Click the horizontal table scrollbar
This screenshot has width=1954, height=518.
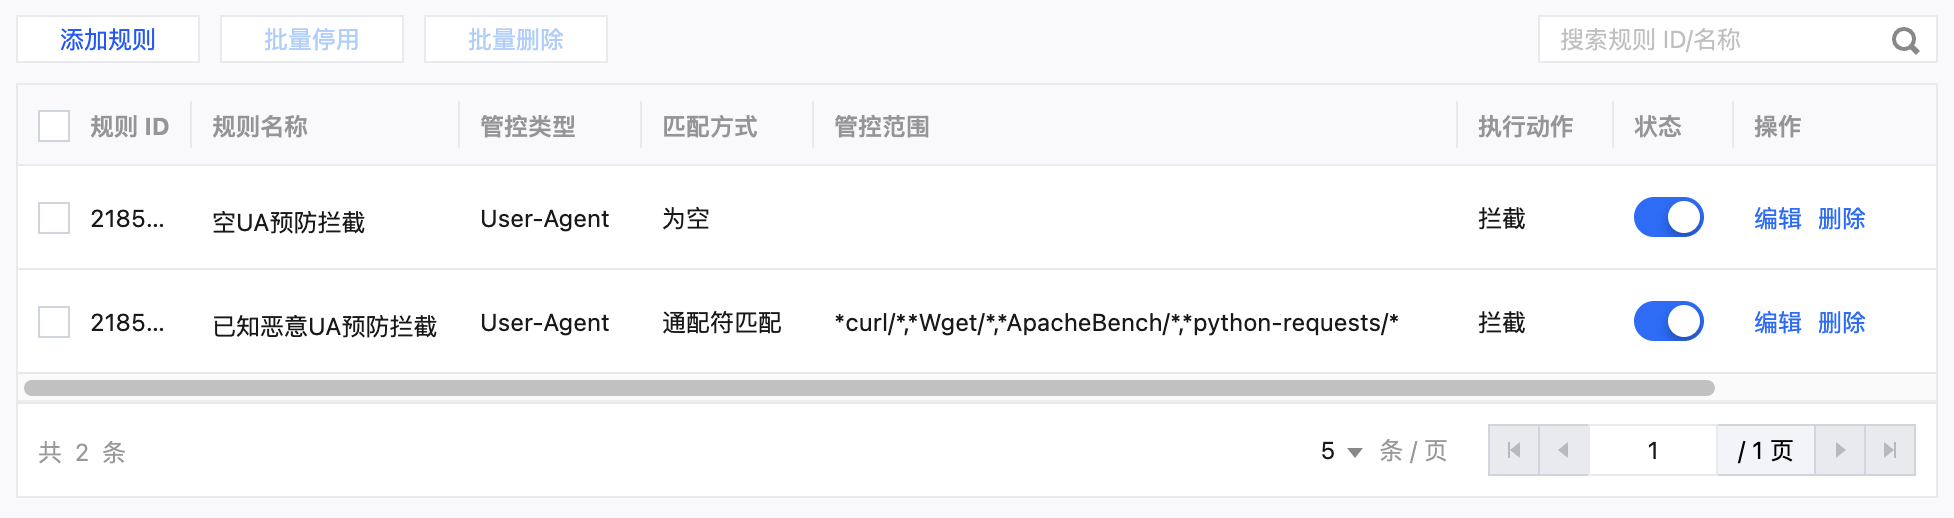click(868, 388)
